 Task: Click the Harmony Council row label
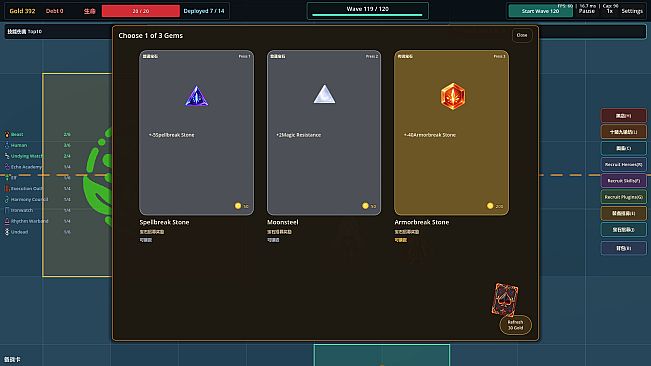click(29, 199)
